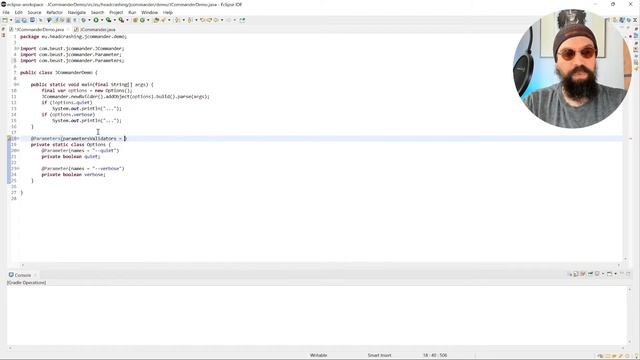
Task: Open the External Tools dropdown arrow
Action: point(127,20)
